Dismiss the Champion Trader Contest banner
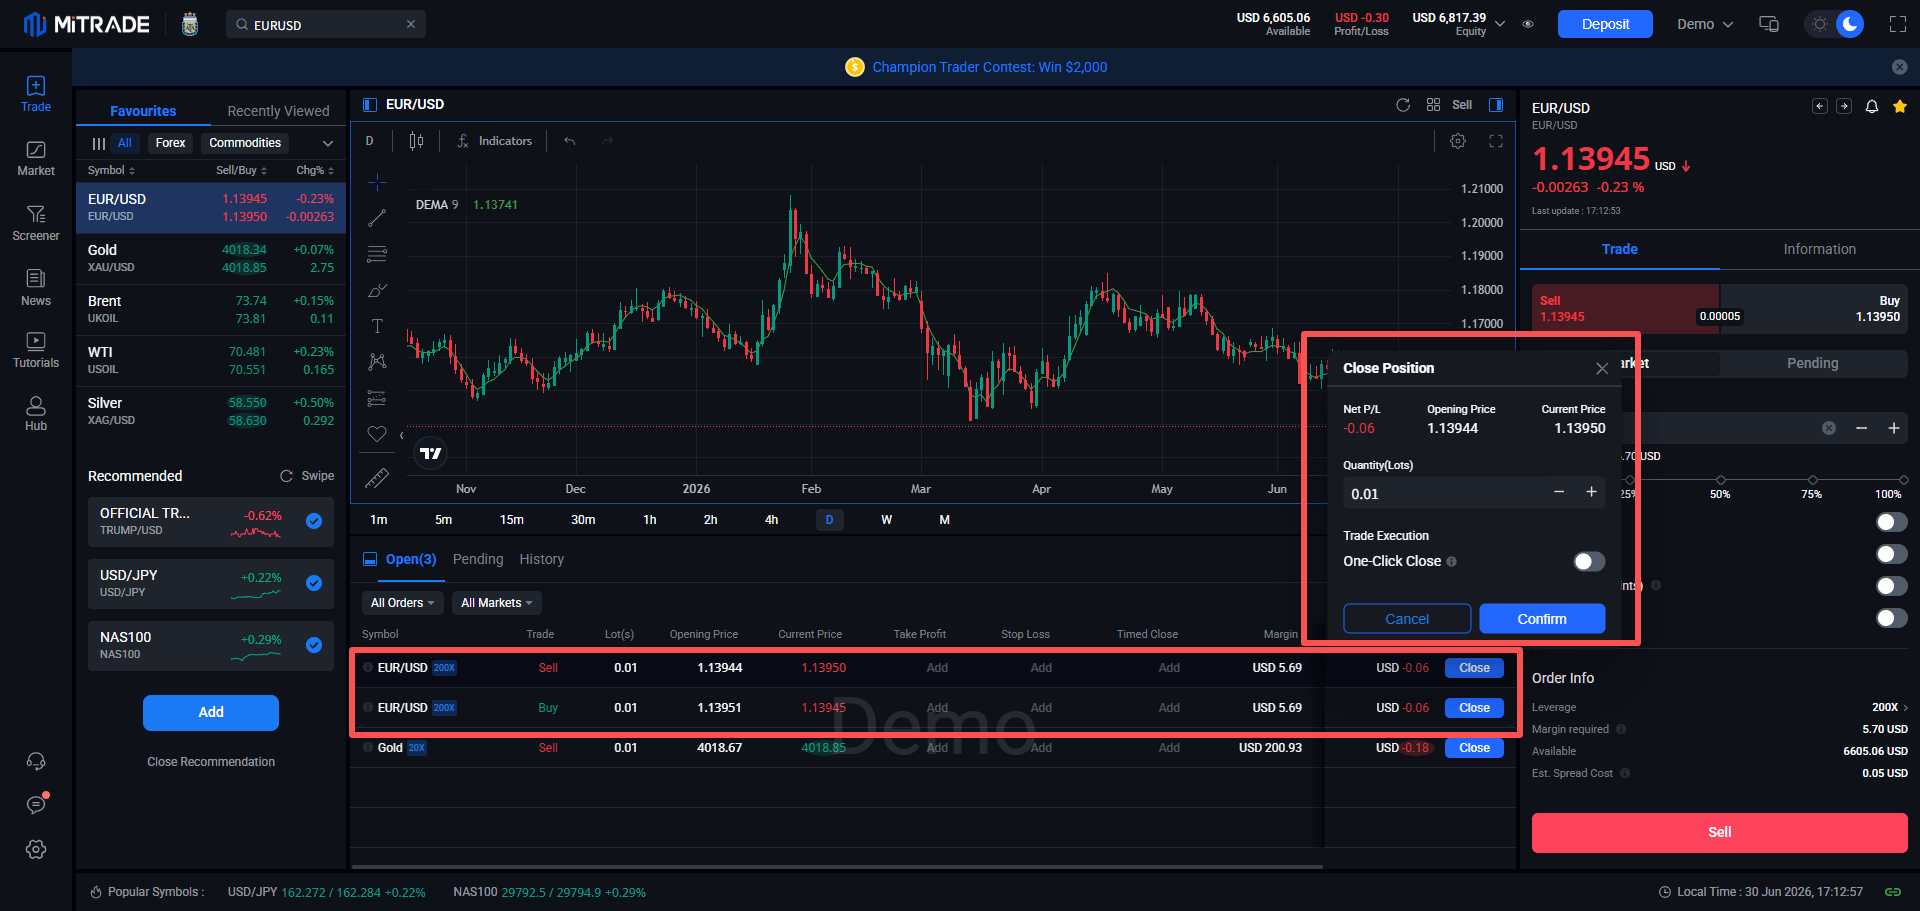 click(1899, 67)
